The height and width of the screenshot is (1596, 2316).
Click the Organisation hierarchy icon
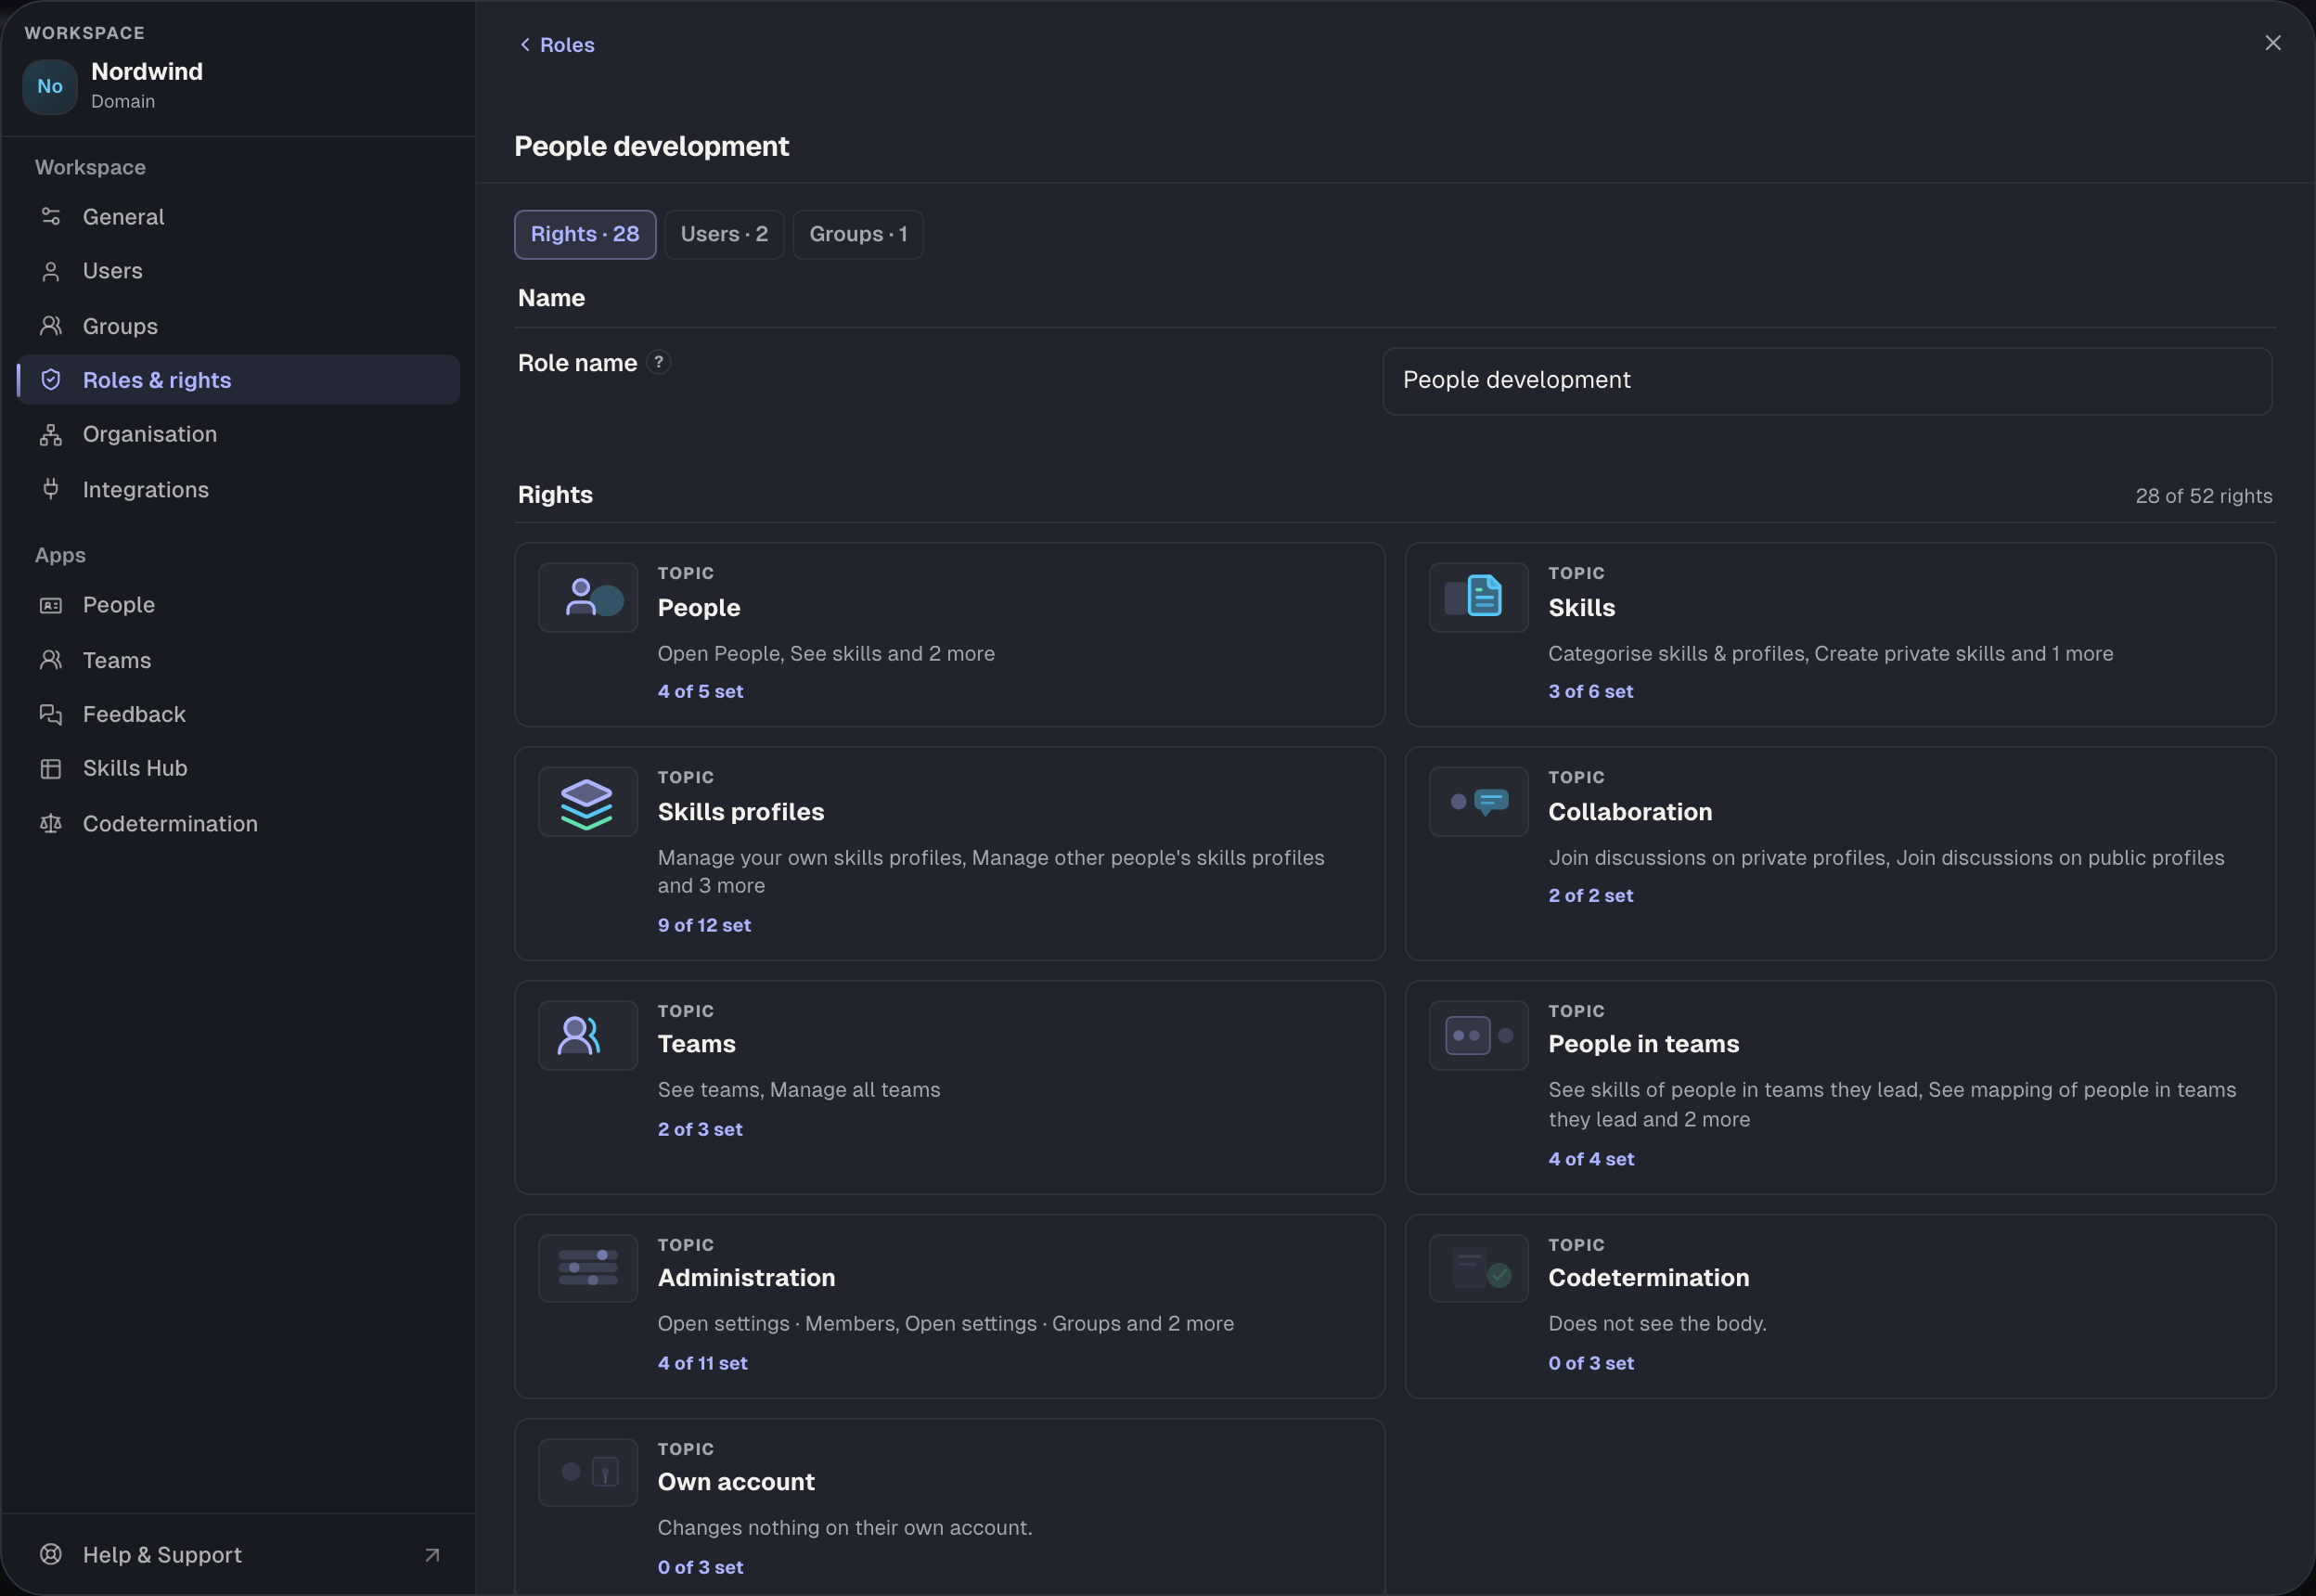(51, 434)
